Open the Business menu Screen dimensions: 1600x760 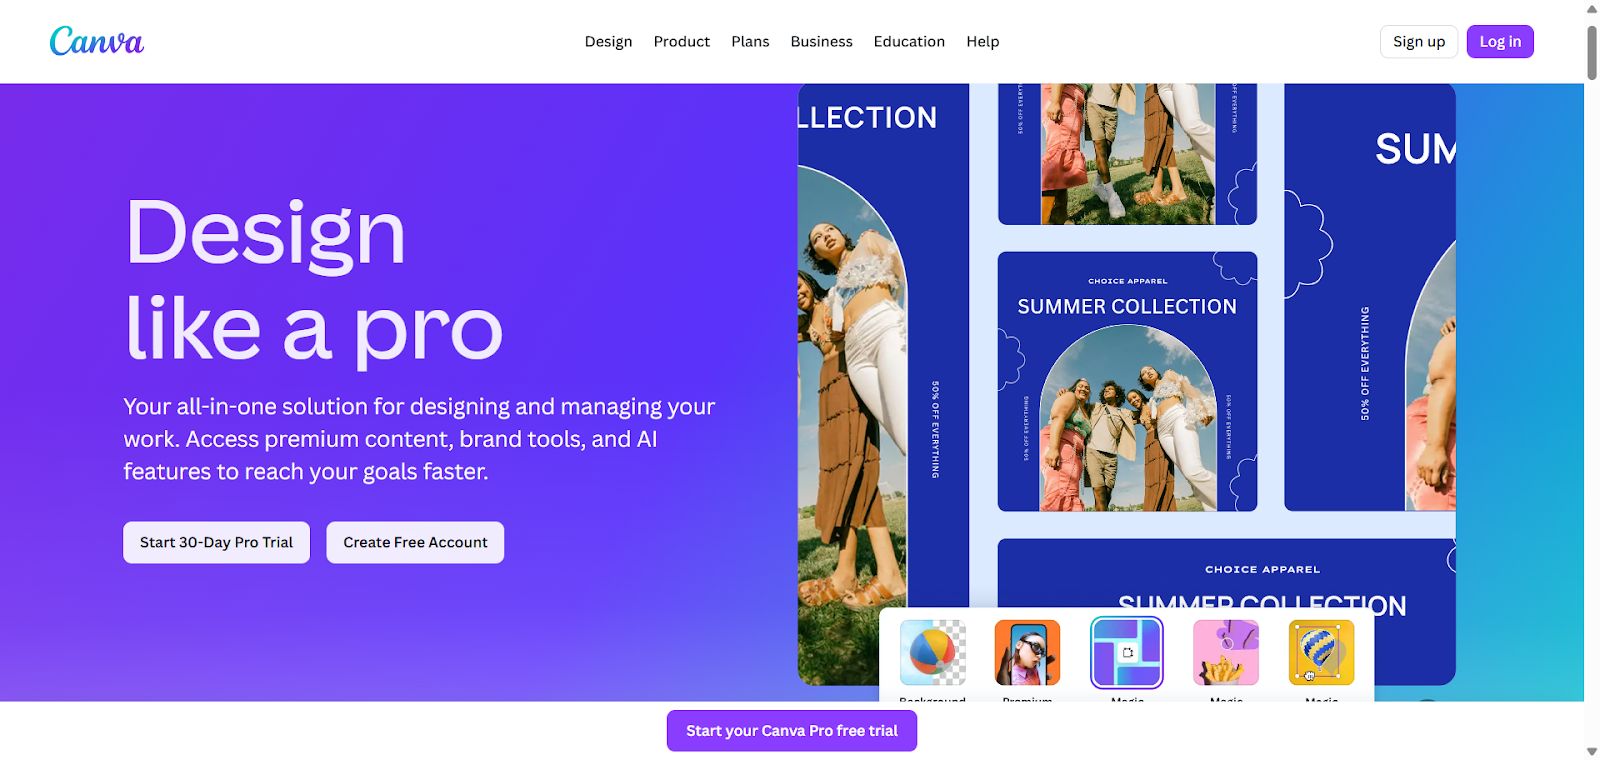[x=821, y=41]
